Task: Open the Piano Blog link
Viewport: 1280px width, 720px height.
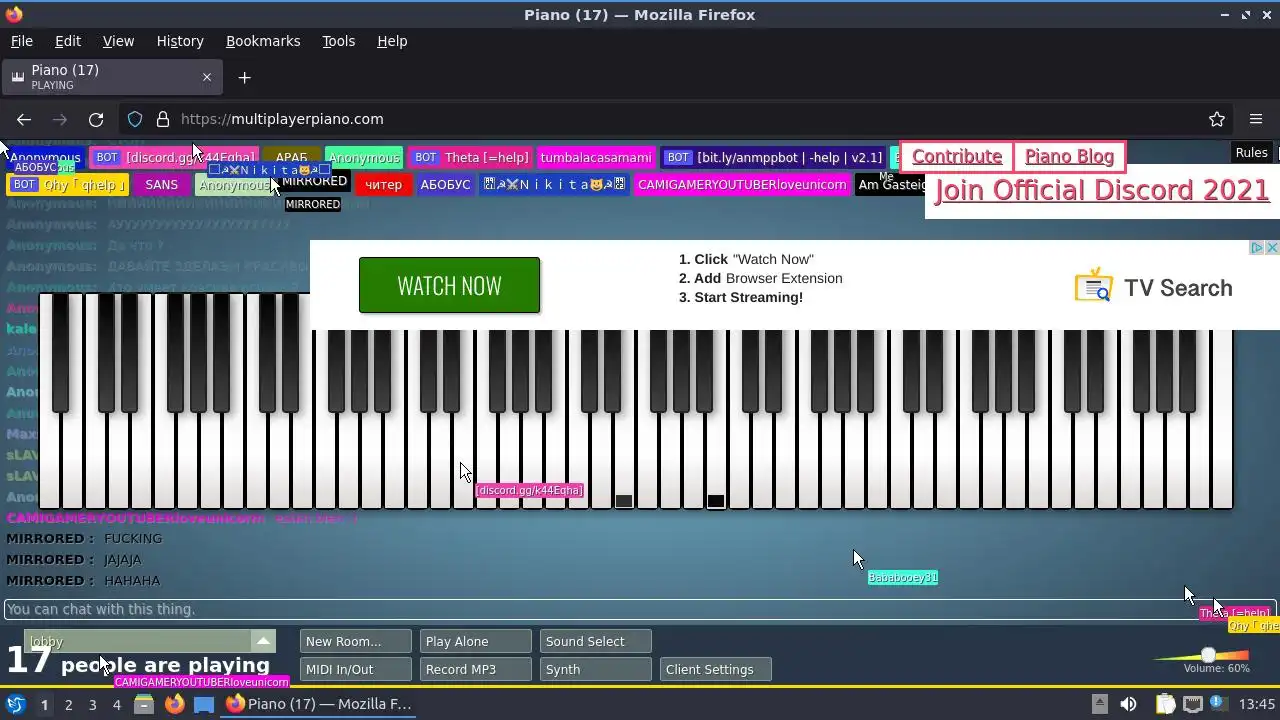Action: pyautogui.click(x=1069, y=157)
